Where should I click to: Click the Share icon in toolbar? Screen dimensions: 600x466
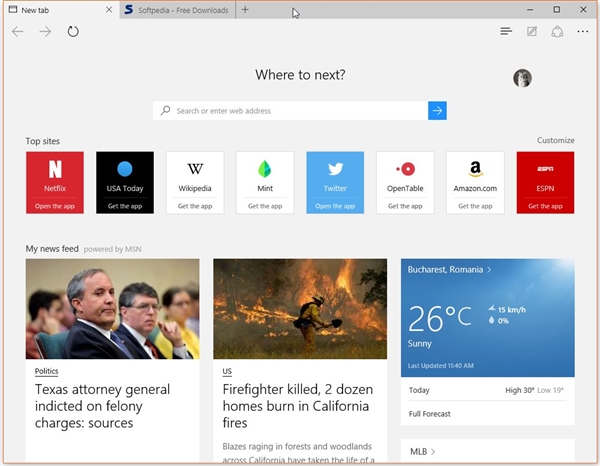(557, 32)
